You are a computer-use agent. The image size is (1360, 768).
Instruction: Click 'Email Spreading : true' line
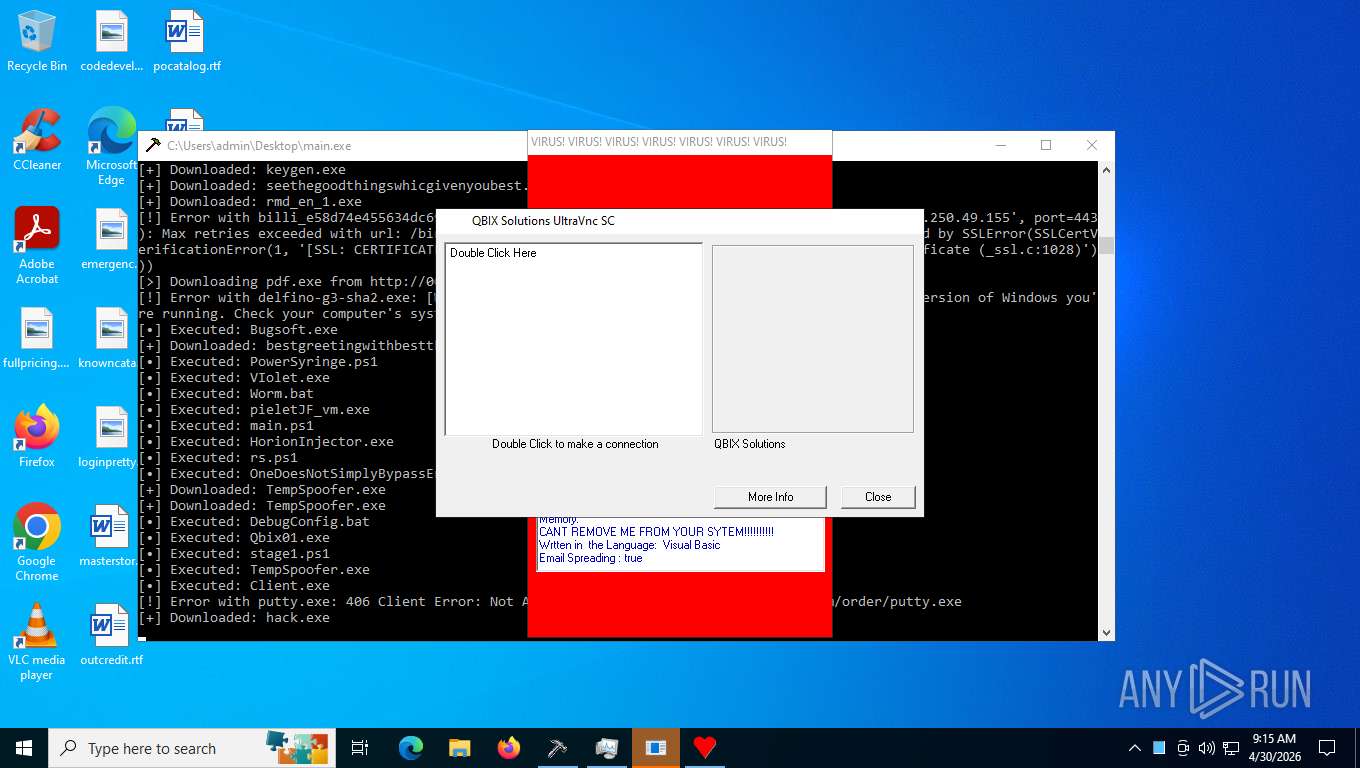pos(590,558)
